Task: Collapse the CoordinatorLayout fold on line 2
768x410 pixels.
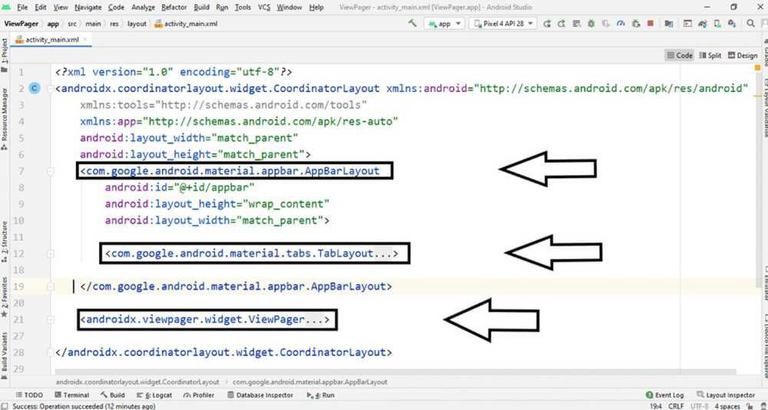Action: click(50, 89)
